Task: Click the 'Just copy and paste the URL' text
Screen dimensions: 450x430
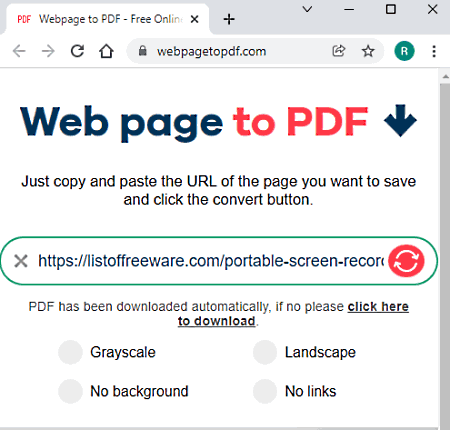Action: click(219, 190)
